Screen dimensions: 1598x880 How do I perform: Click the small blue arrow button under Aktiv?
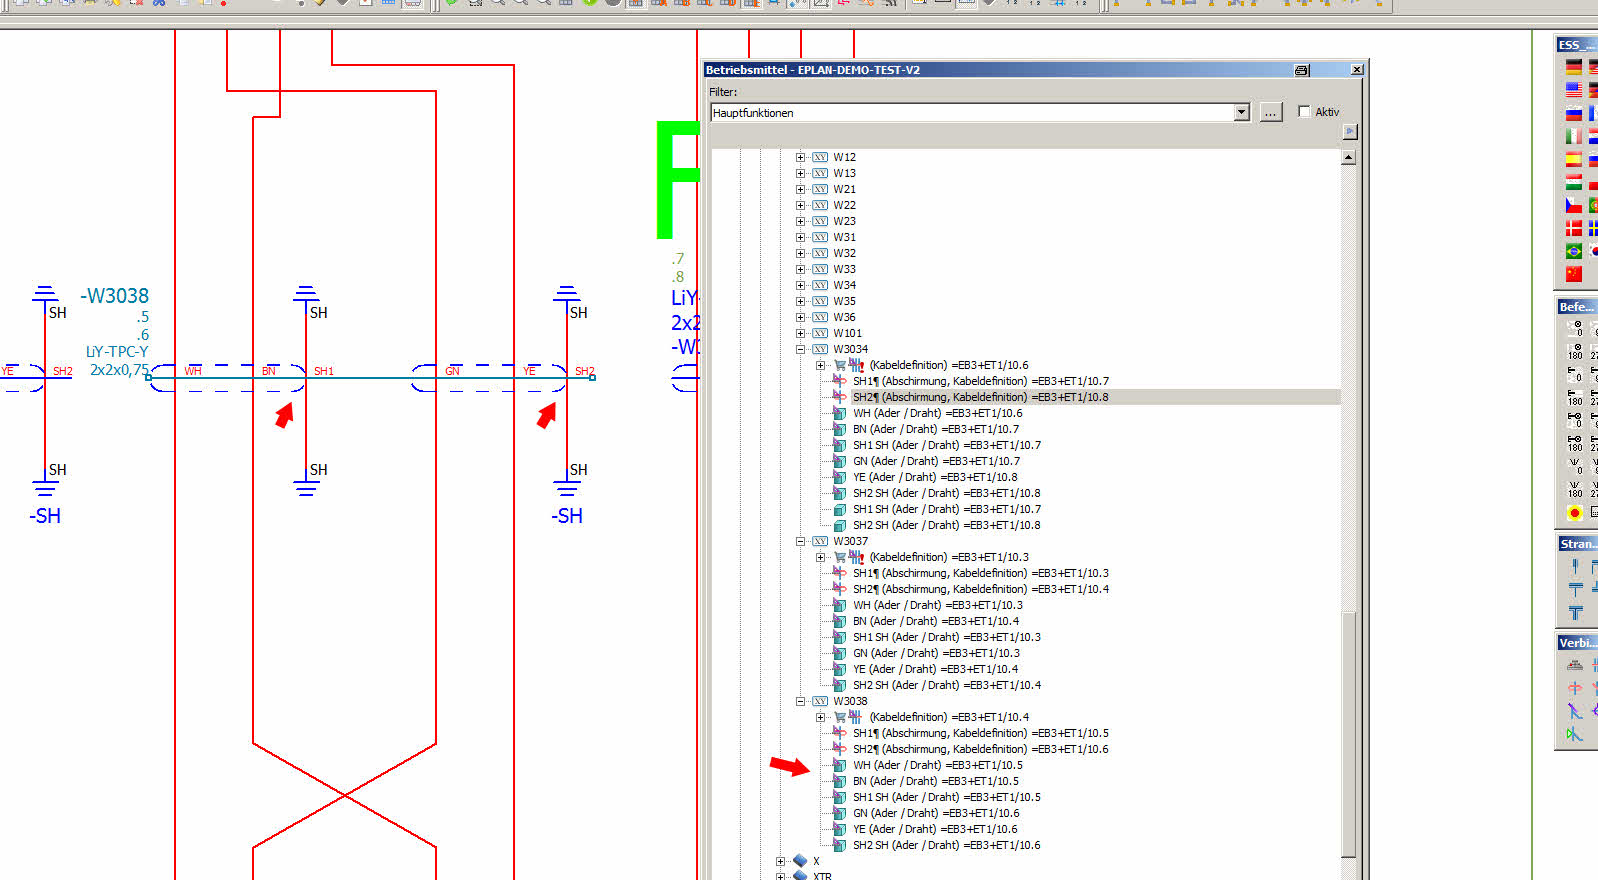click(1349, 131)
